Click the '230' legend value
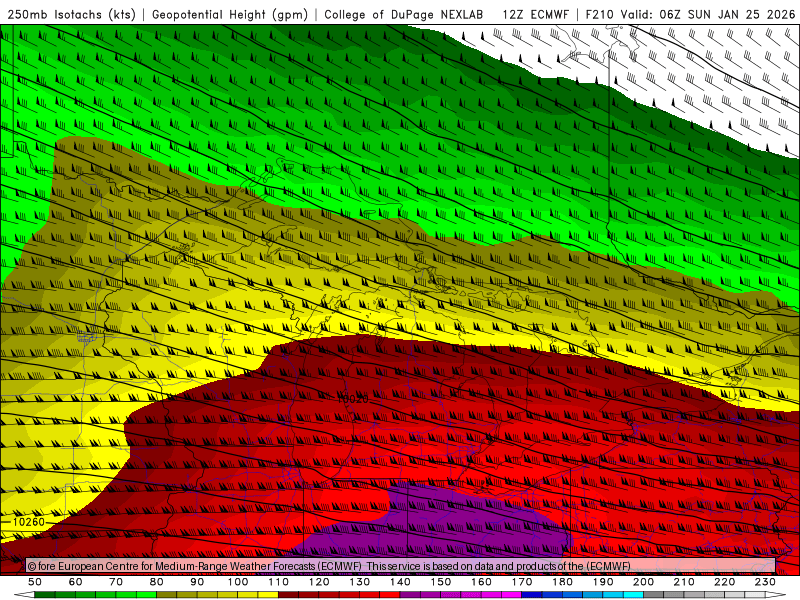Viewport: 800px width, 600px height. tap(765, 582)
